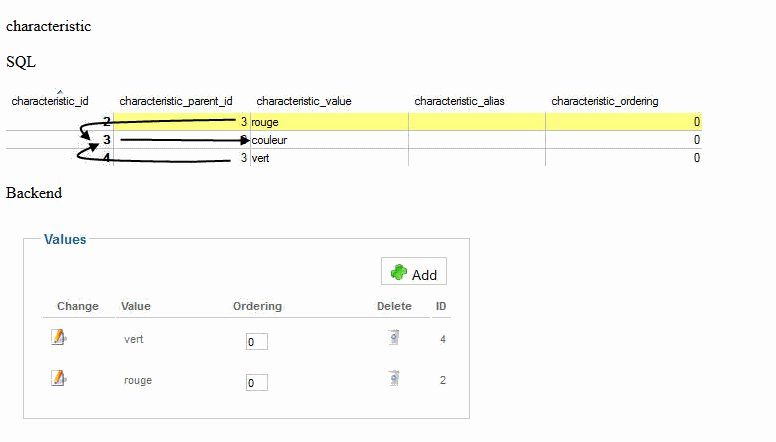
Task: Sort by characteristic_id column header
Action: point(50,101)
